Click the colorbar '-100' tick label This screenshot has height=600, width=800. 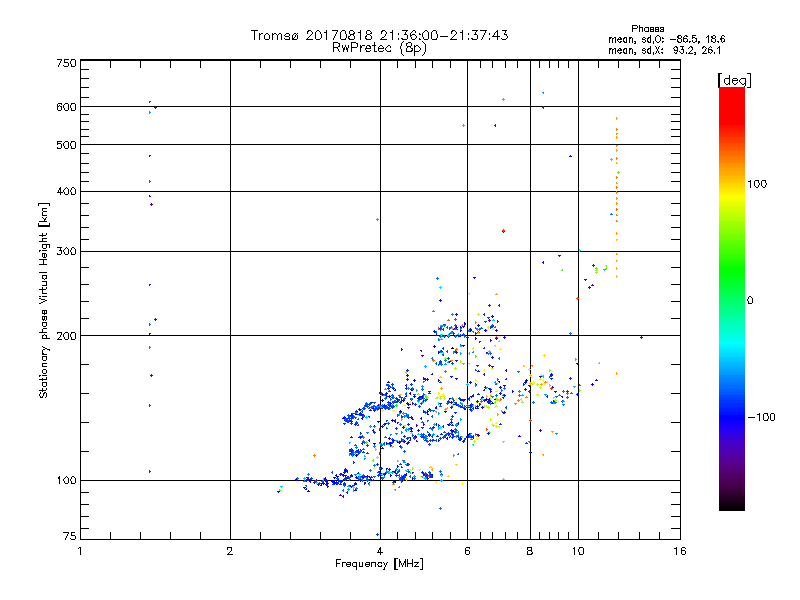tap(762, 417)
